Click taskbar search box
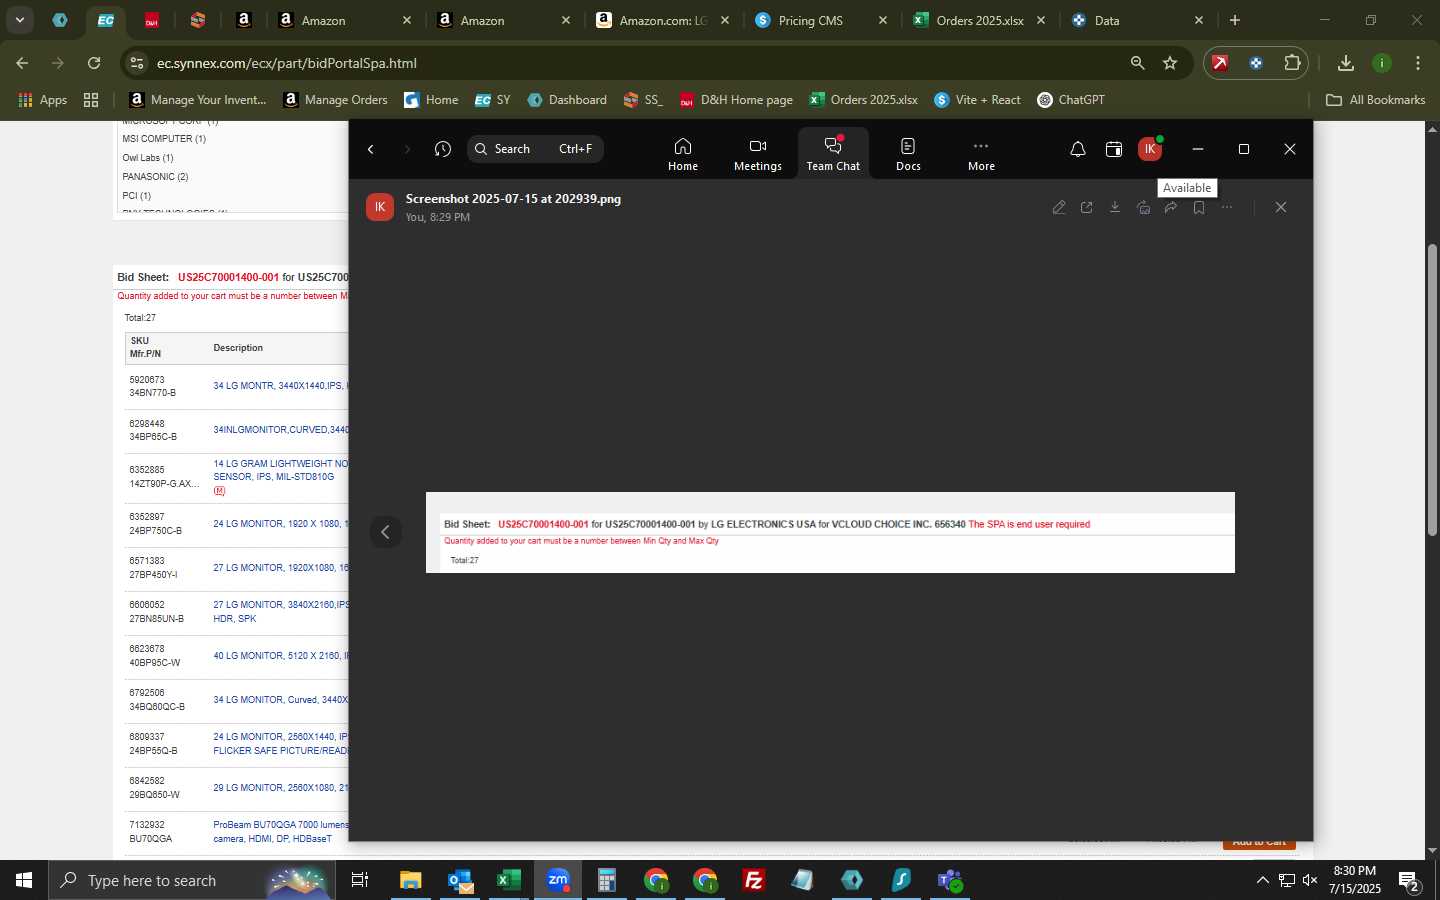The height and width of the screenshot is (900, 1440). tap(192, 880)
